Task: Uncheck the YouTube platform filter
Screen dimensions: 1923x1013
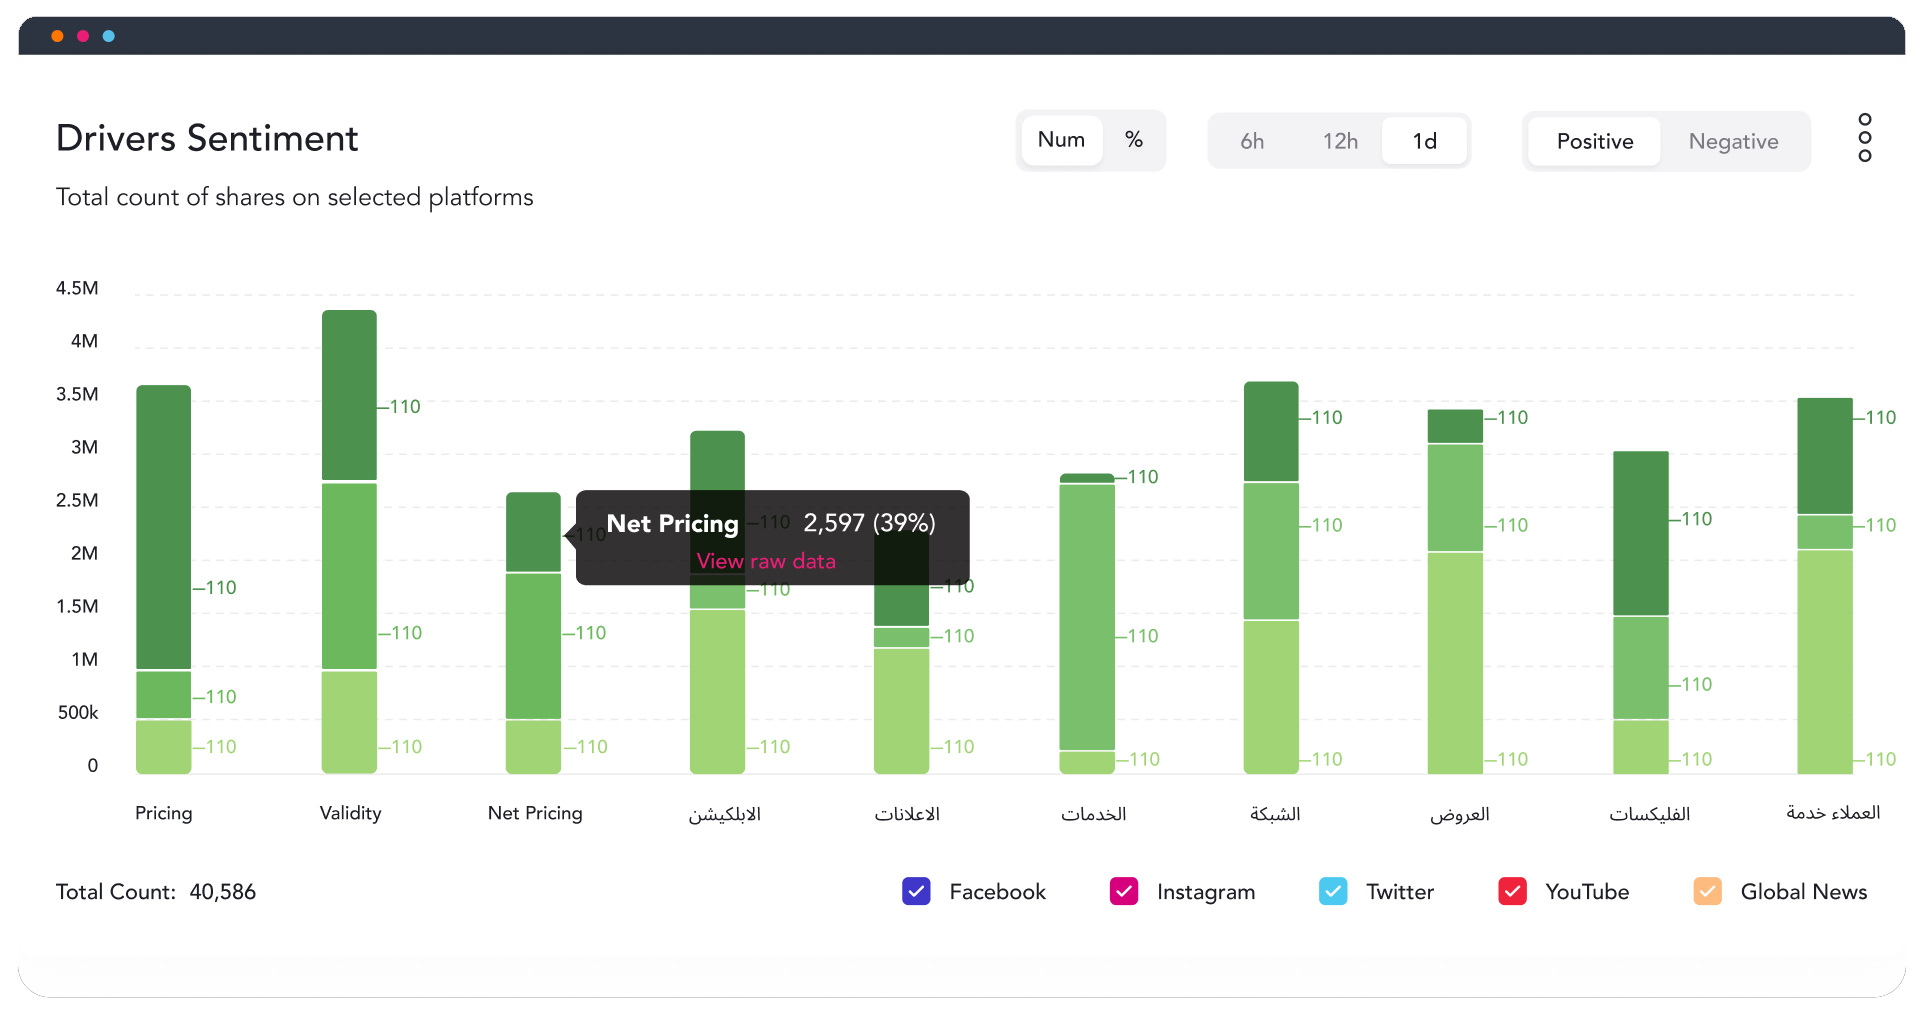Action: point(1513,891)
